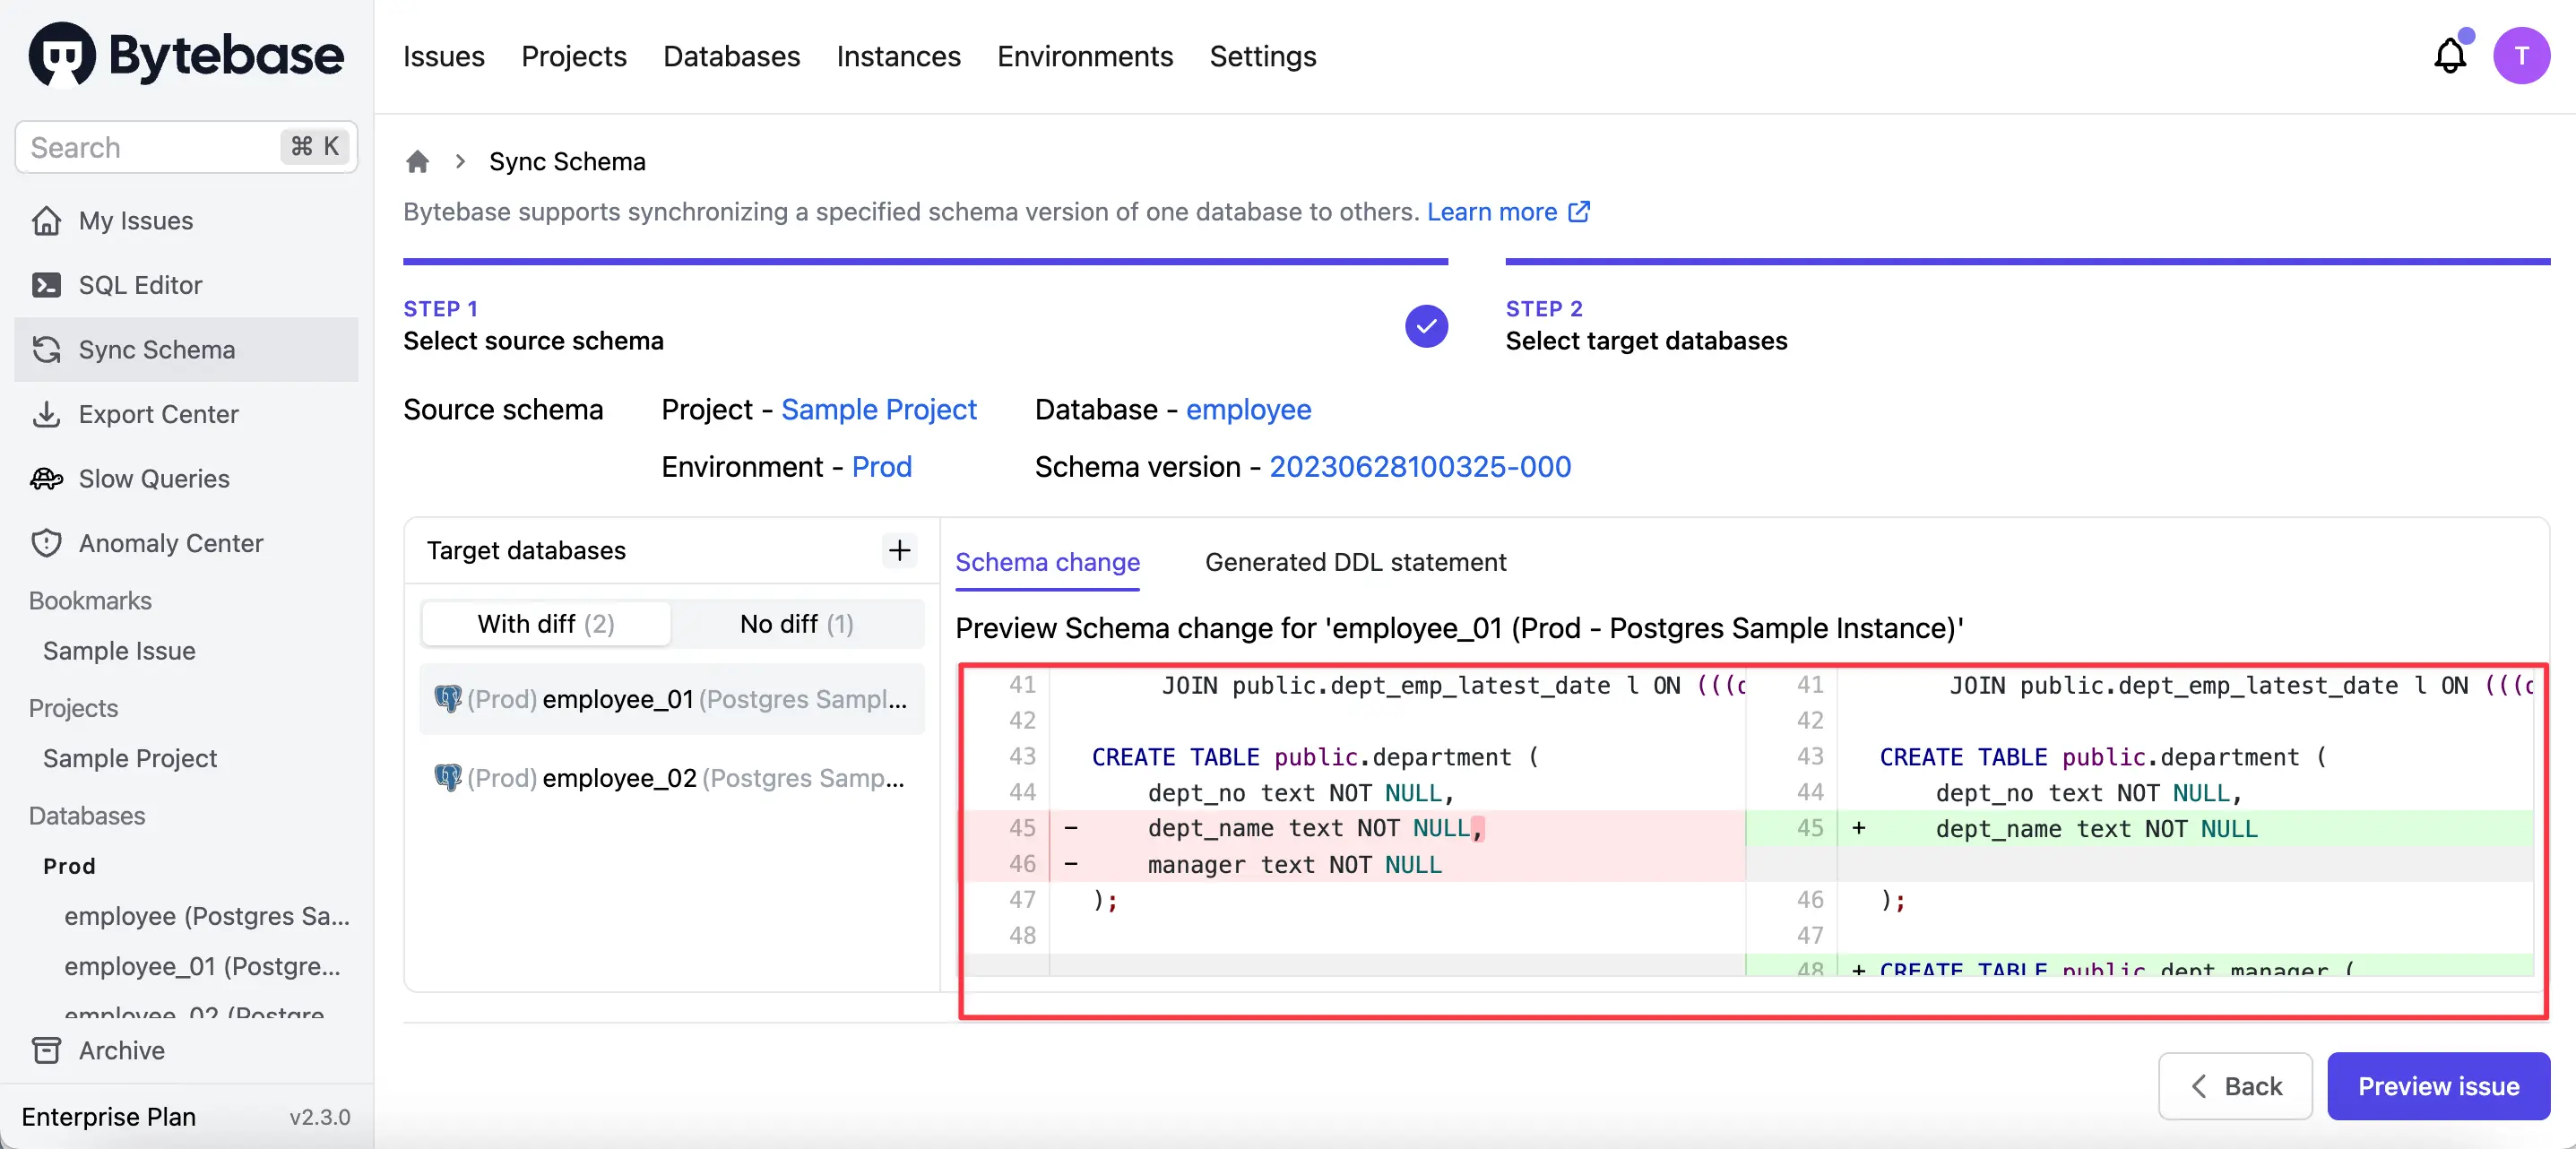Switch to Generated DDL statement tab
Viewport: 2576px width, 1149px height.
[1355, 562]
